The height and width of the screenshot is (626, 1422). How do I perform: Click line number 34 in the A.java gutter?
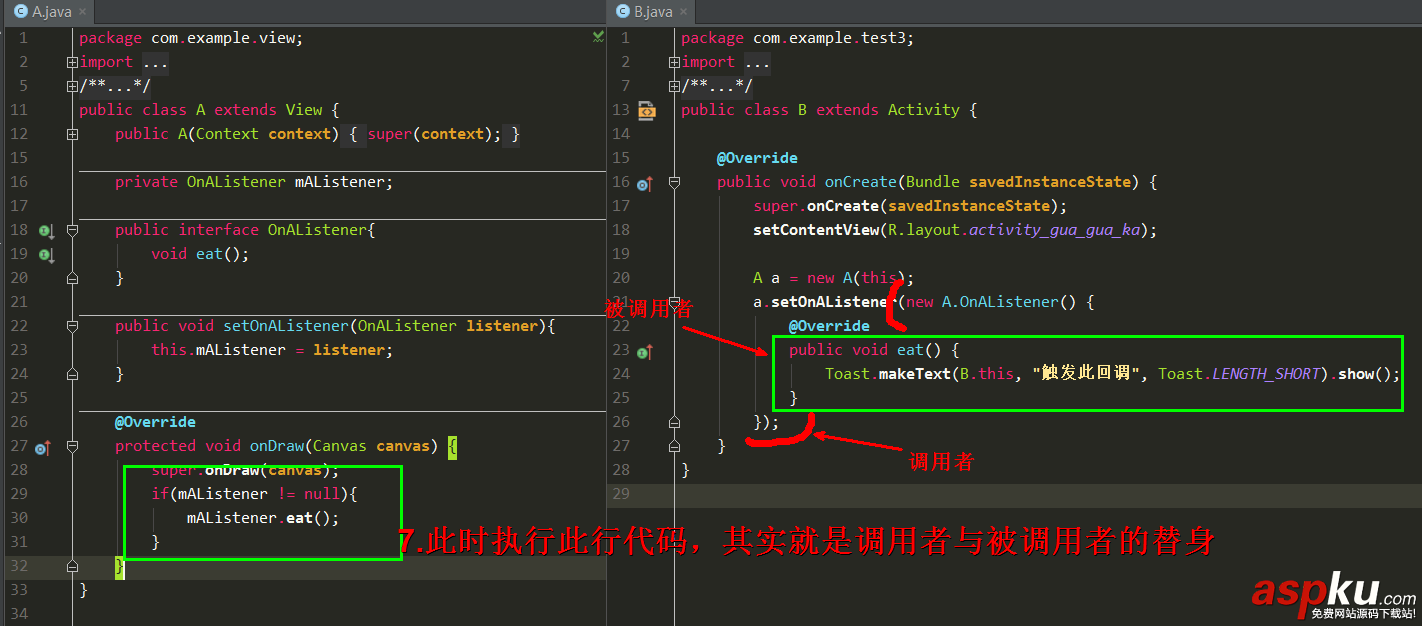(18, 614)
